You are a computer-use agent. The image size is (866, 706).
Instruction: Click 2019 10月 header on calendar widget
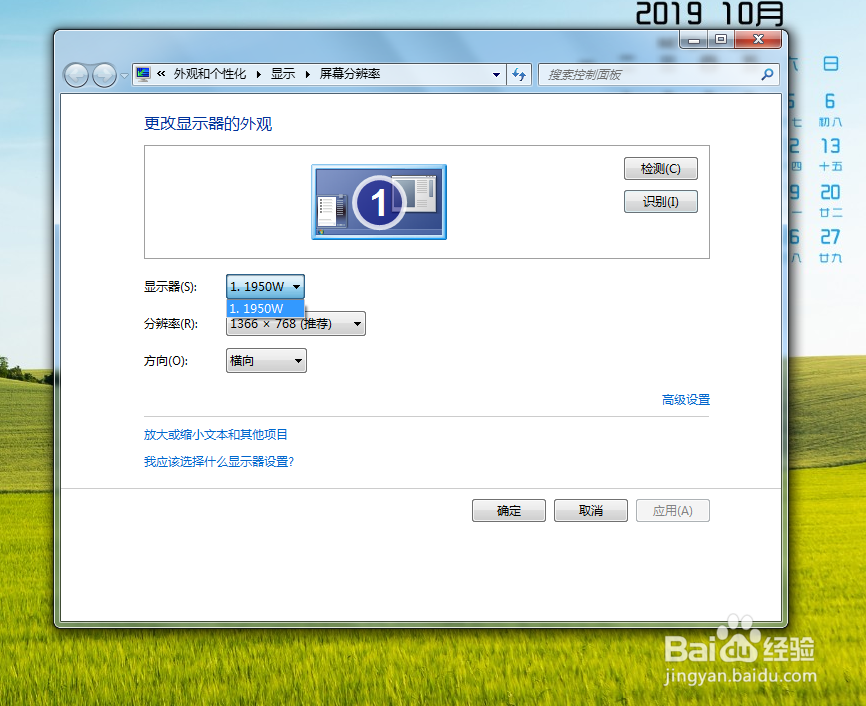click(x=710, y=13)
